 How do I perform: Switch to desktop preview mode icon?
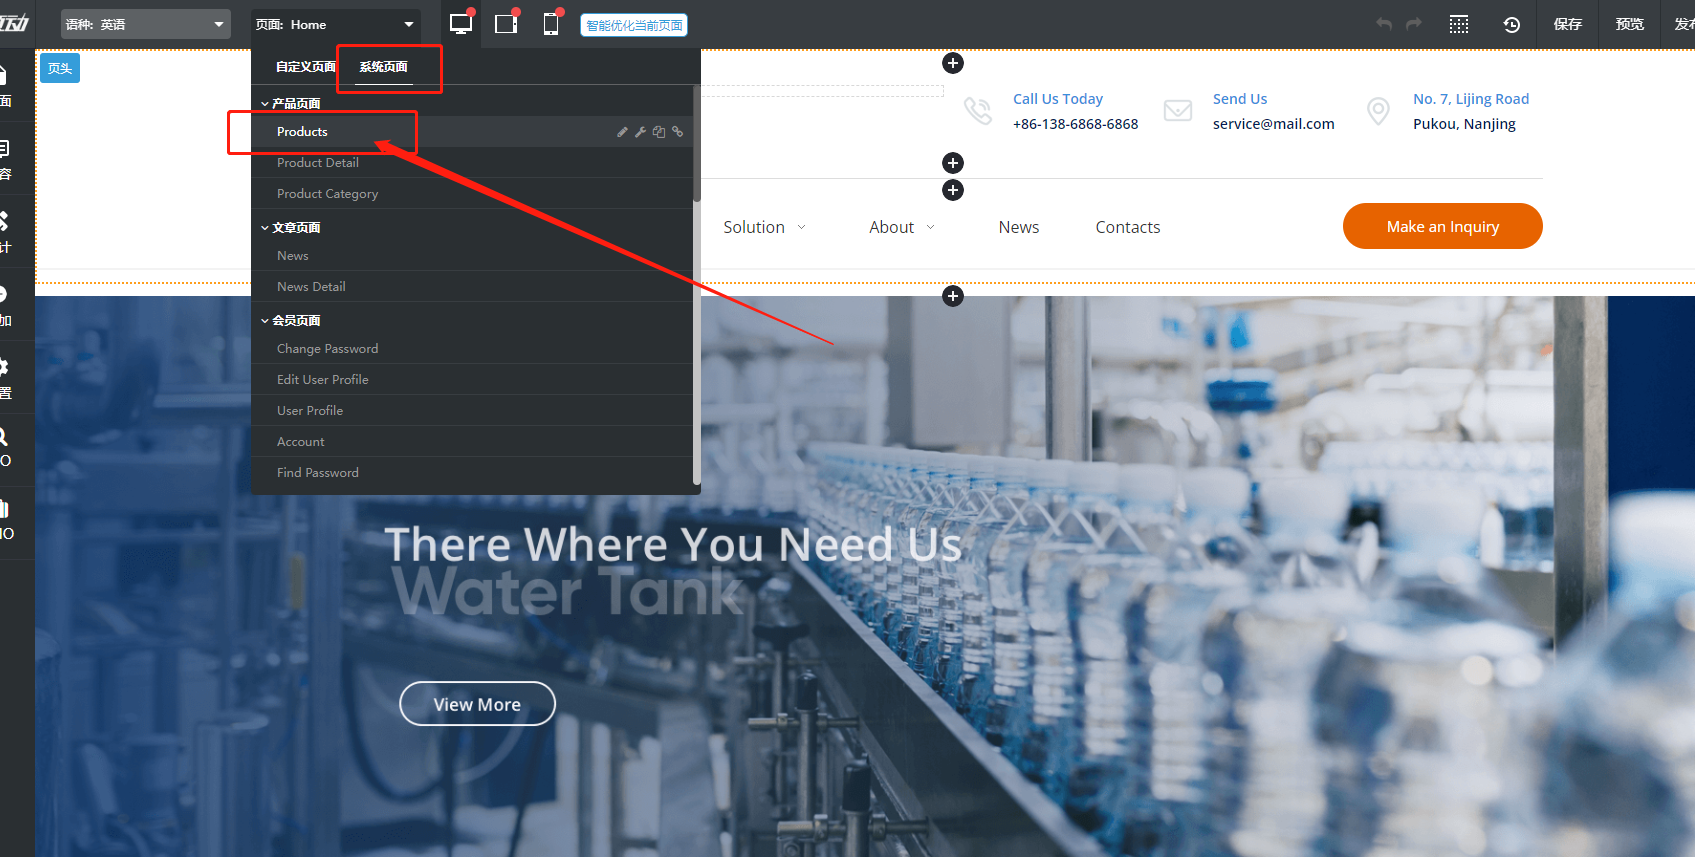pyautogui.click(x=460, y=24)
